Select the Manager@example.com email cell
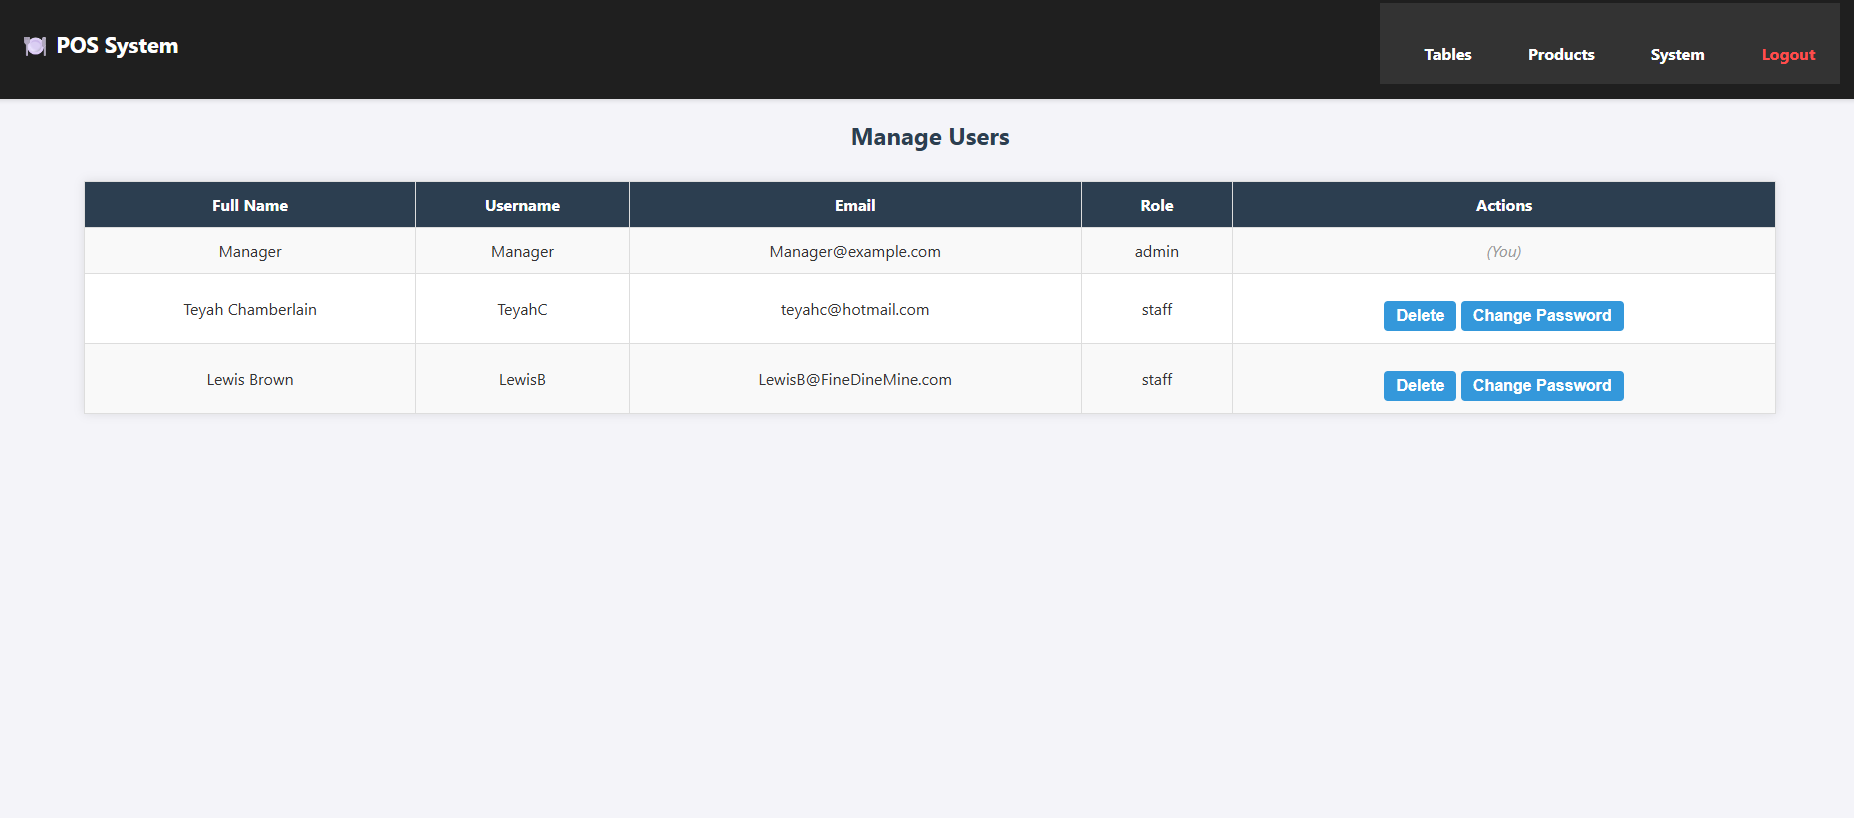 [x=855, y=252]
